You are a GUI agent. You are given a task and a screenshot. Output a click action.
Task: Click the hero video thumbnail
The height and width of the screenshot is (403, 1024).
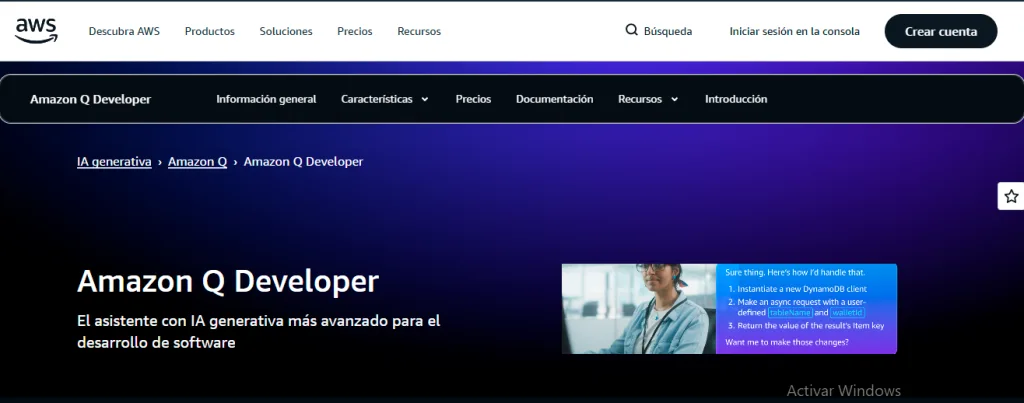729,309
